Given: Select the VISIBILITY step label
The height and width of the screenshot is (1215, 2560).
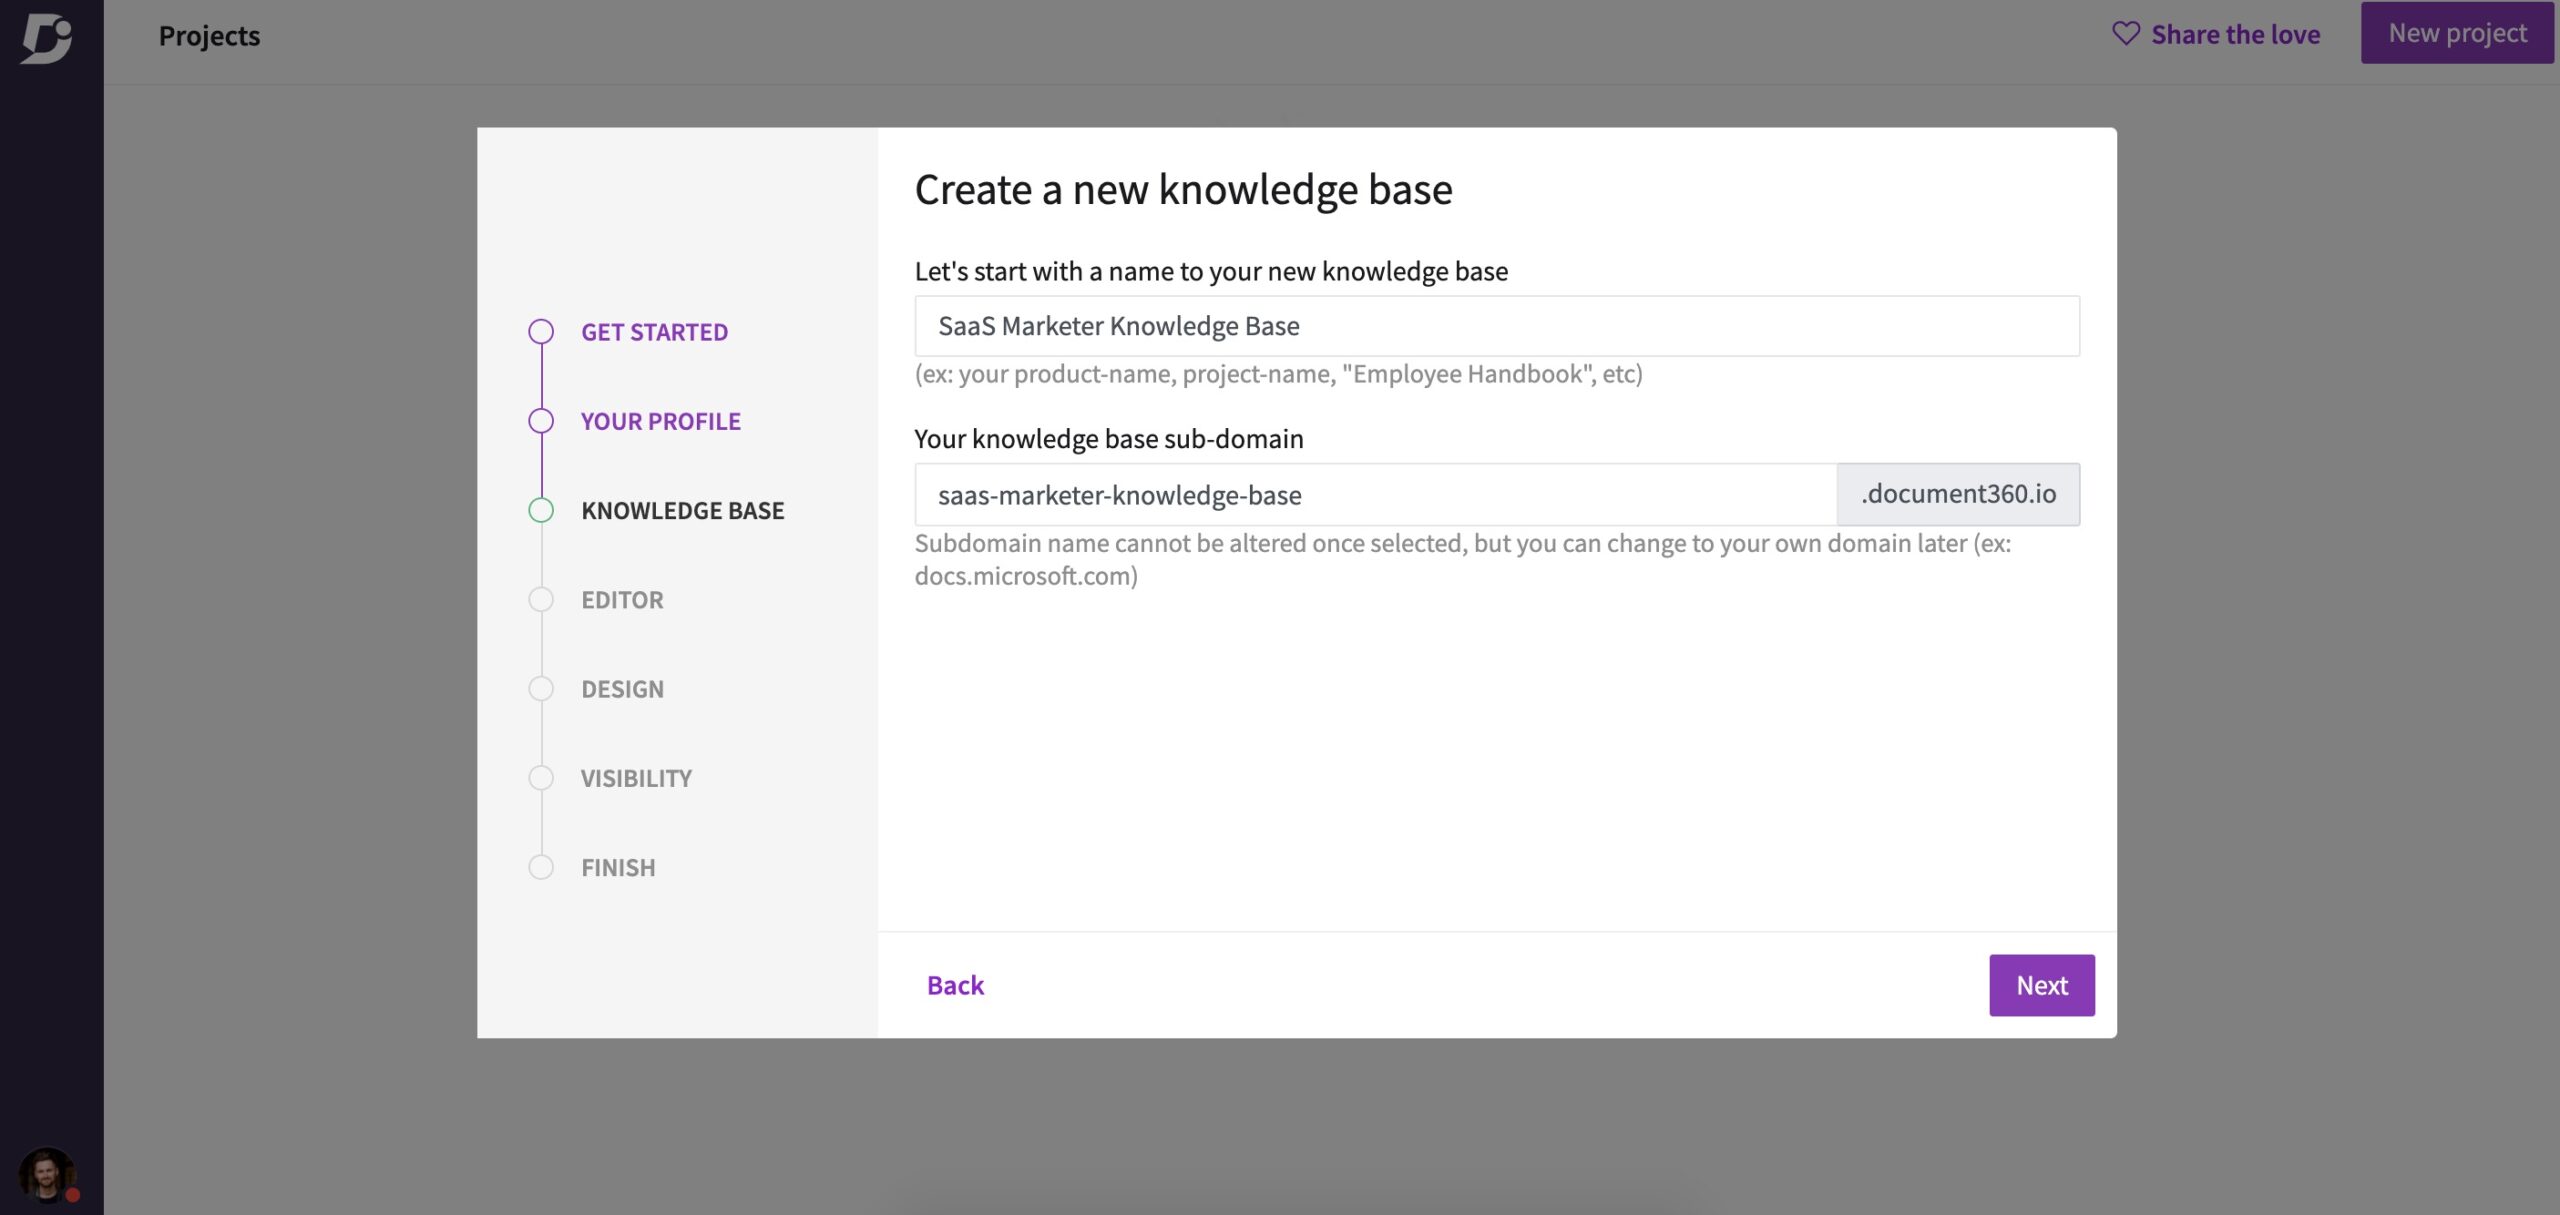Looking at the screenshot, I should coord(636,778).
